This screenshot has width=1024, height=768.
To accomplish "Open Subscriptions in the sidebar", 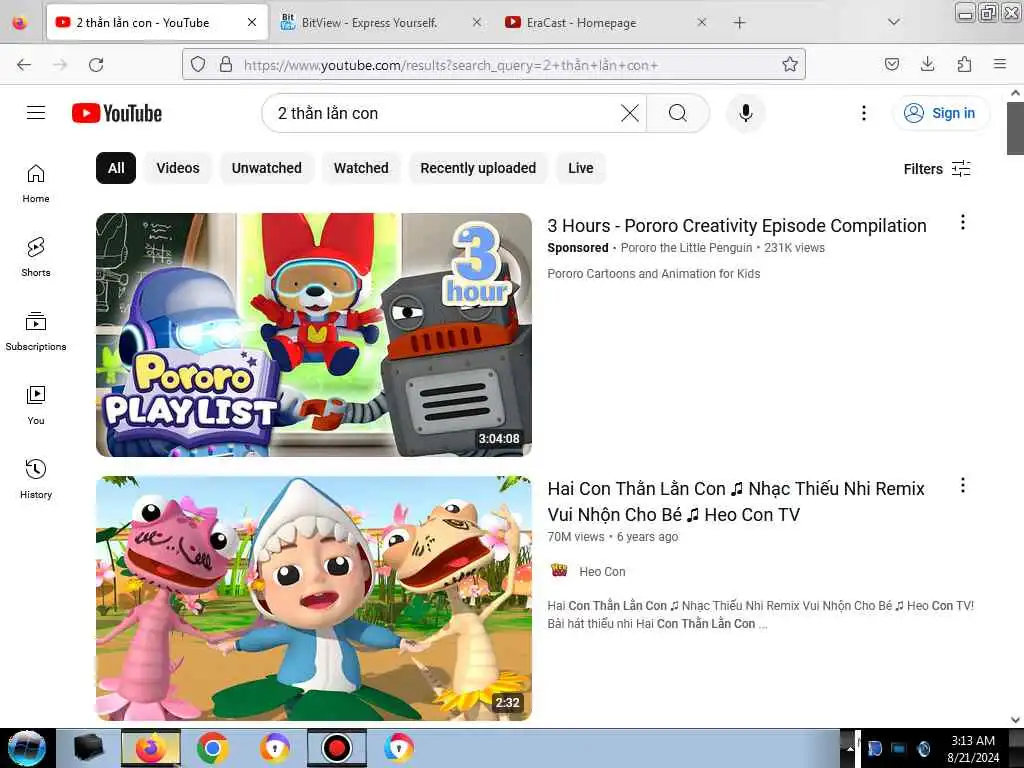I will [x=36, y=331].
